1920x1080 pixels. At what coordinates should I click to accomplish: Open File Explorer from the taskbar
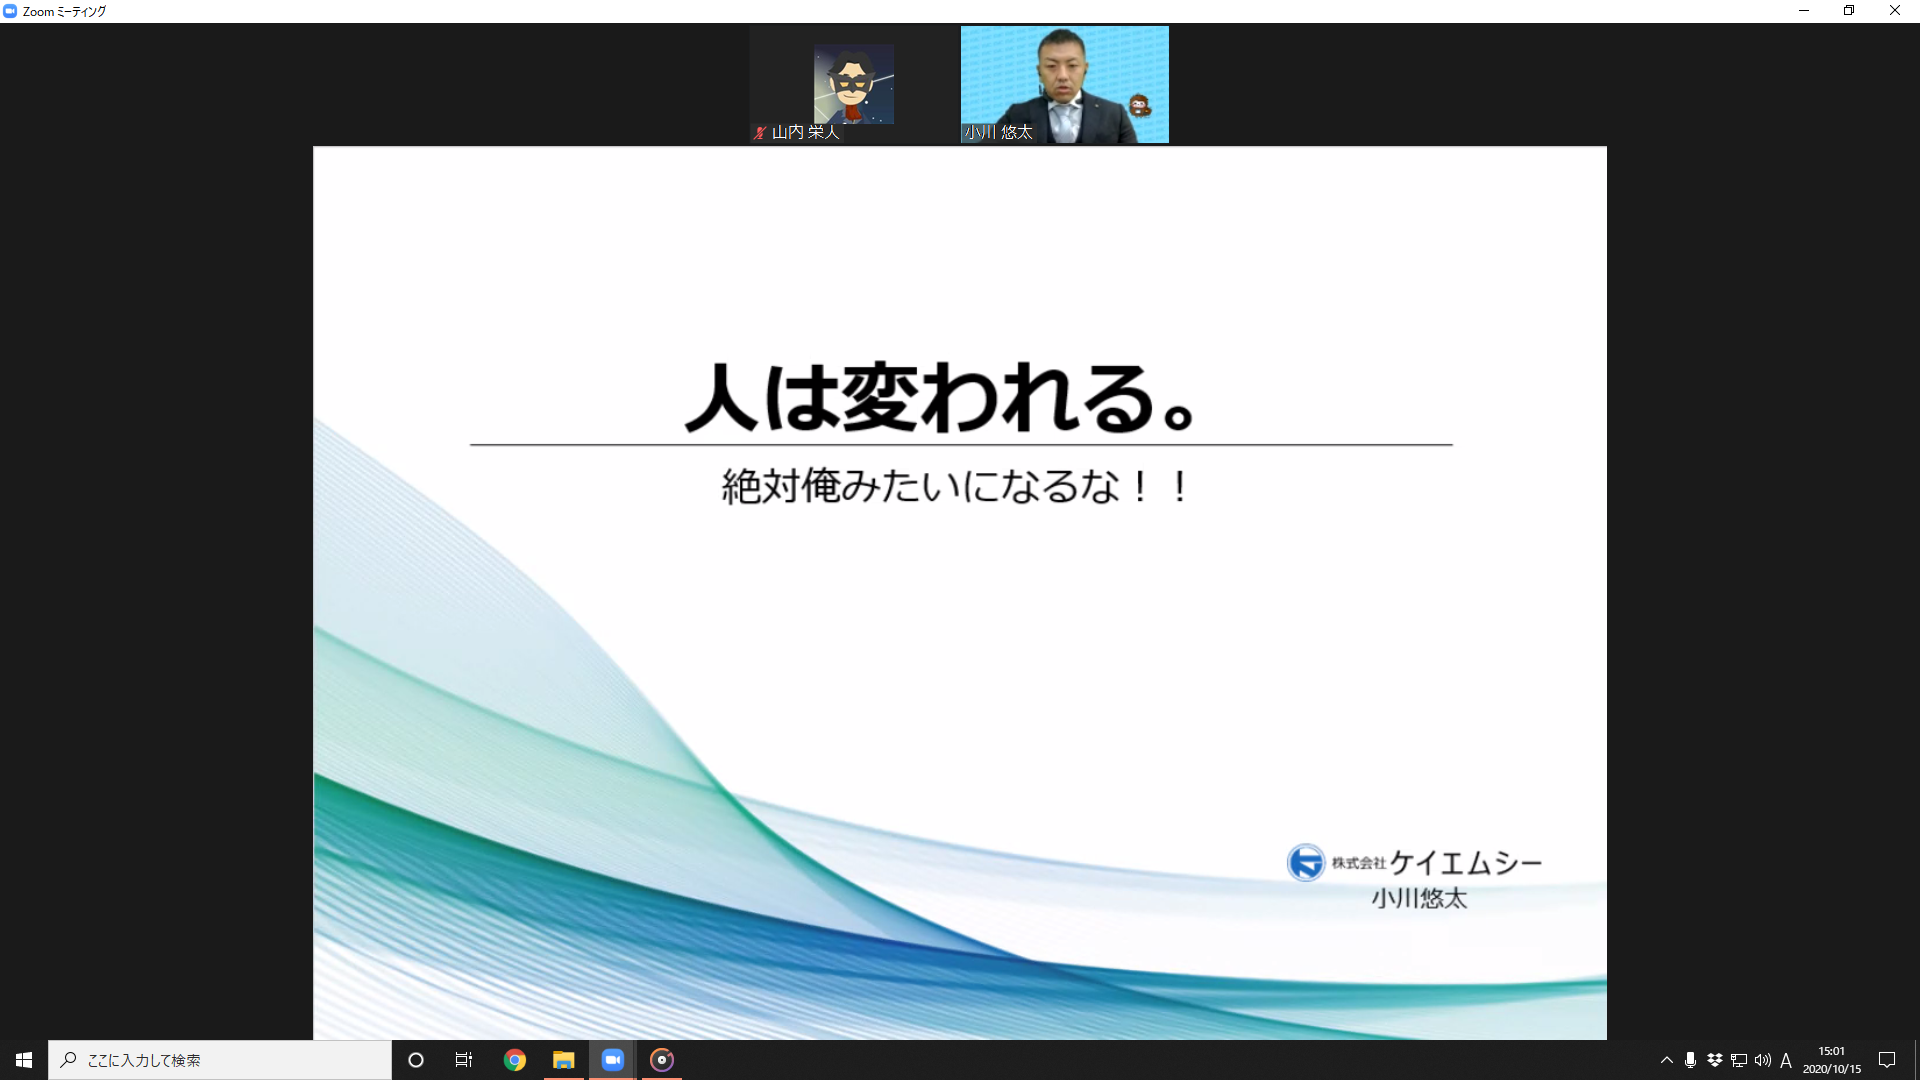tap(564, 1060)
